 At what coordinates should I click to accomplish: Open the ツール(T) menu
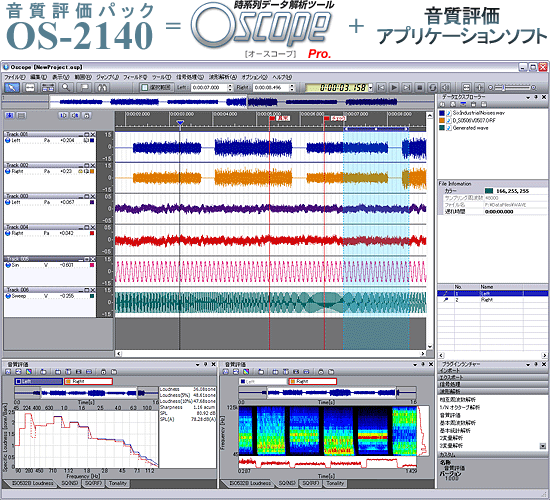coord(161,77)
